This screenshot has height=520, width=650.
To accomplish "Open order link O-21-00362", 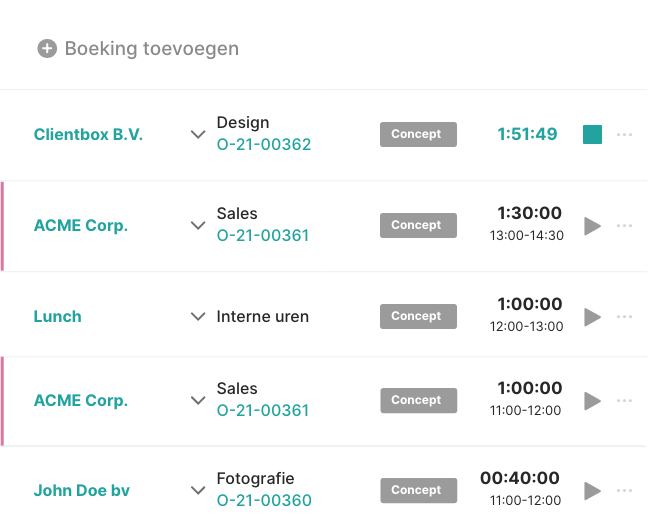I will coord(264,145).
